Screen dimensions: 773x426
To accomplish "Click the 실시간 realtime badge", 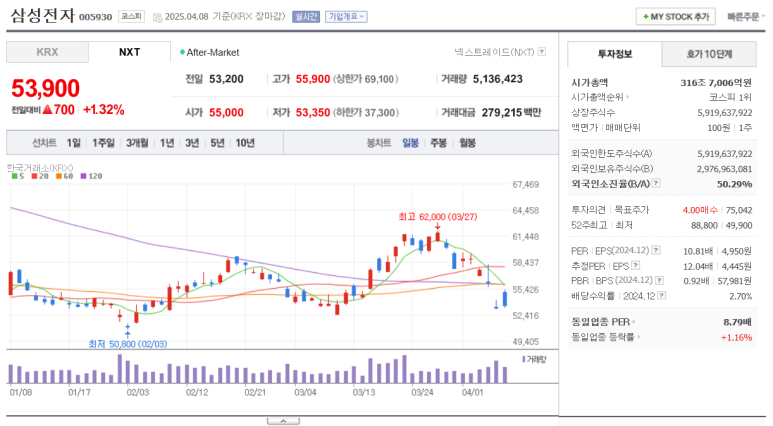I will [x=306, y=17].
